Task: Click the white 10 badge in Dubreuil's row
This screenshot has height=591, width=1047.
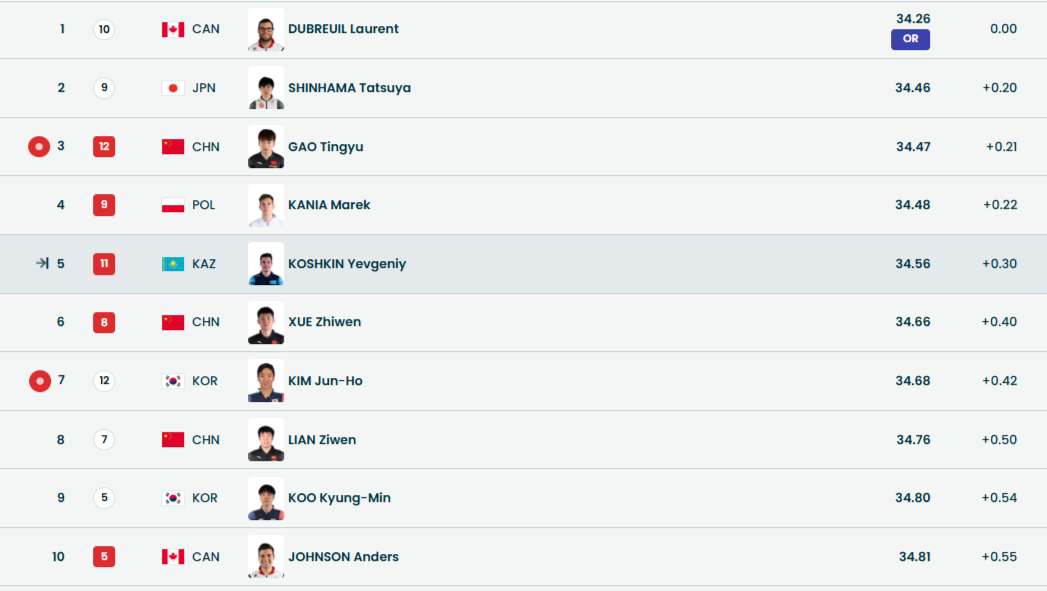Action: 104,29
